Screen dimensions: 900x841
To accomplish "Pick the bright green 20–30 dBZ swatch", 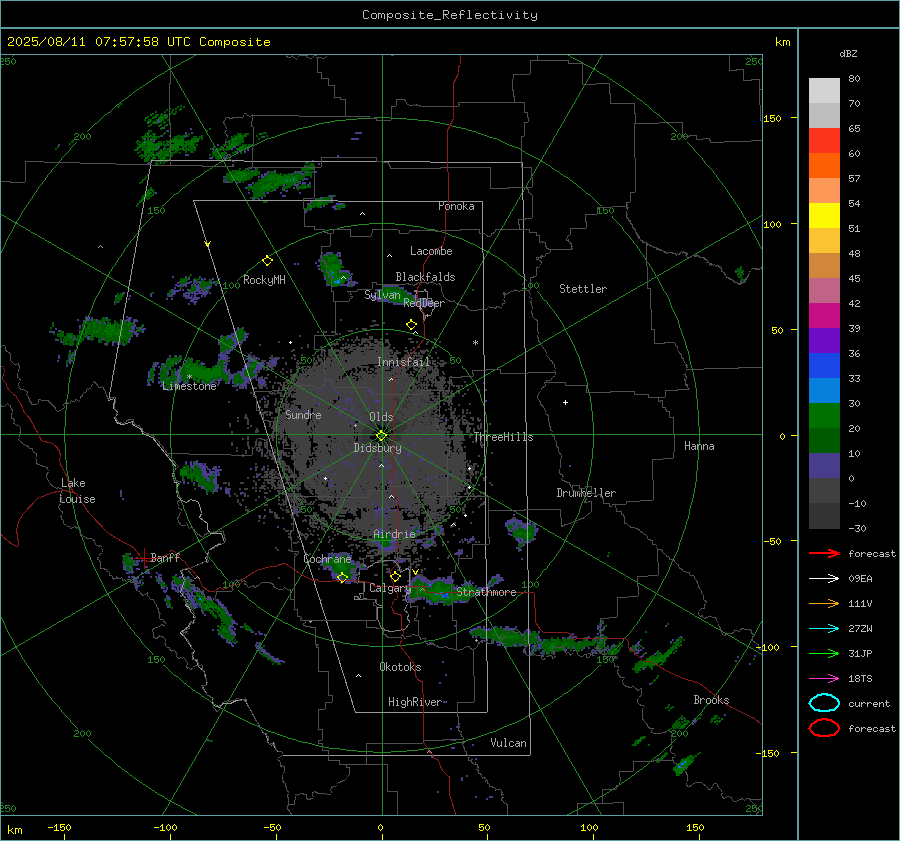I will coord(824,416).
